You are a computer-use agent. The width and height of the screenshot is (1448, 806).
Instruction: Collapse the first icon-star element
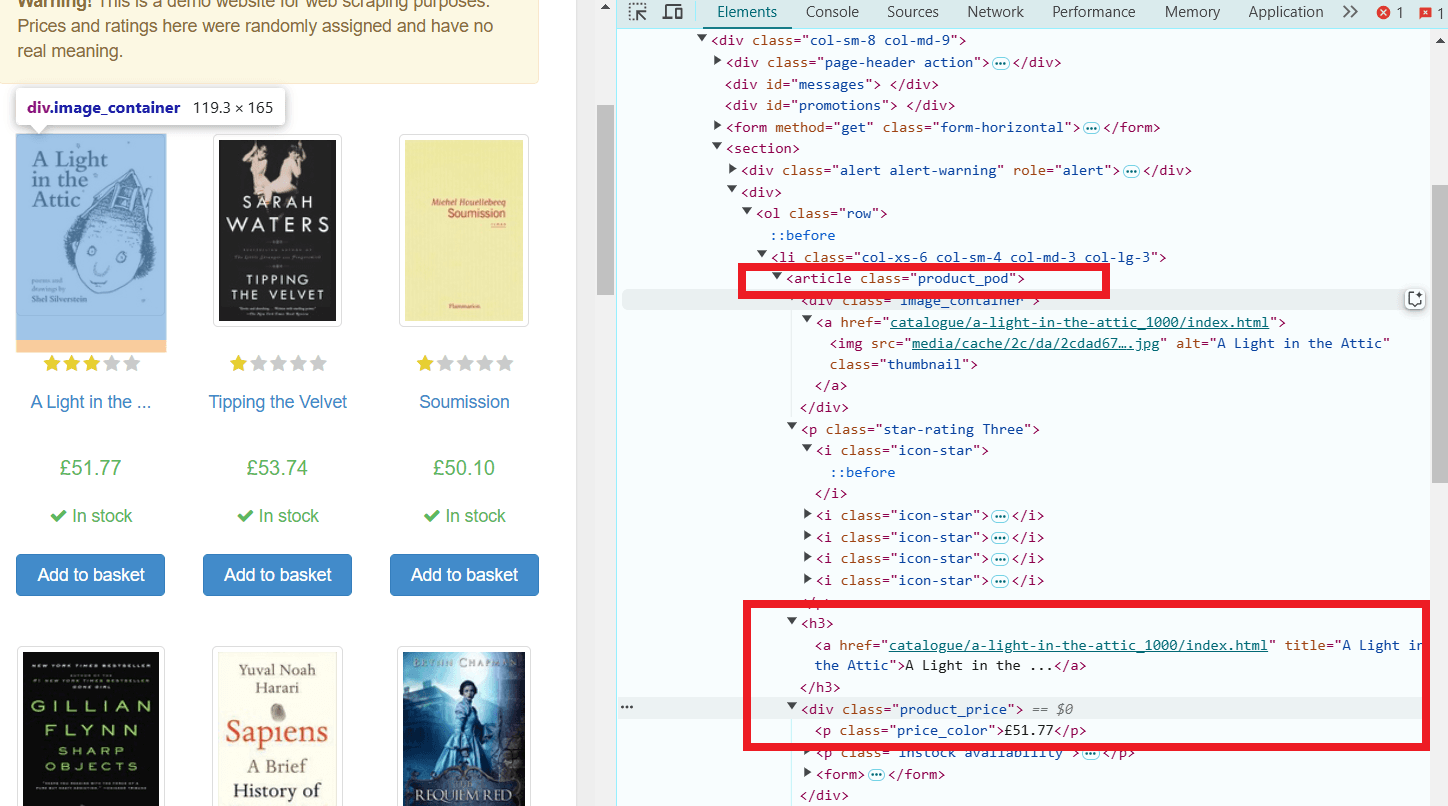pyautogui.click(x=807, y=450)
